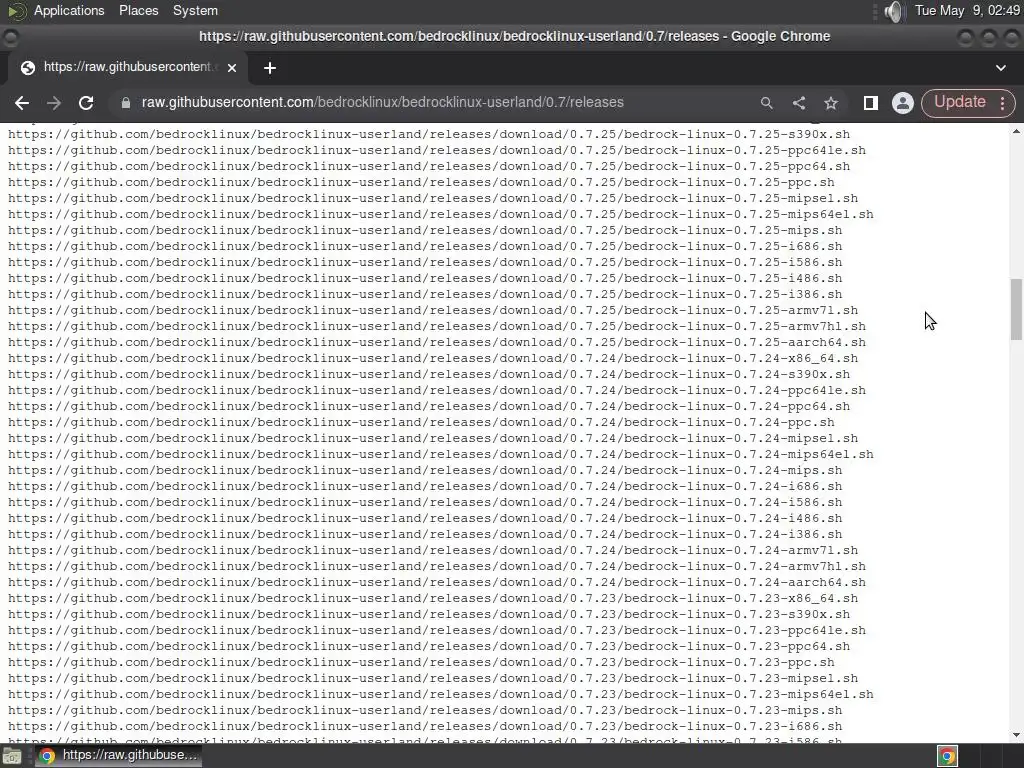Image resolution: width=1024 pixels, height=768 pixels.
Task: Click the 0.7.25-mips.sh URL line
Action: (425, 231)
